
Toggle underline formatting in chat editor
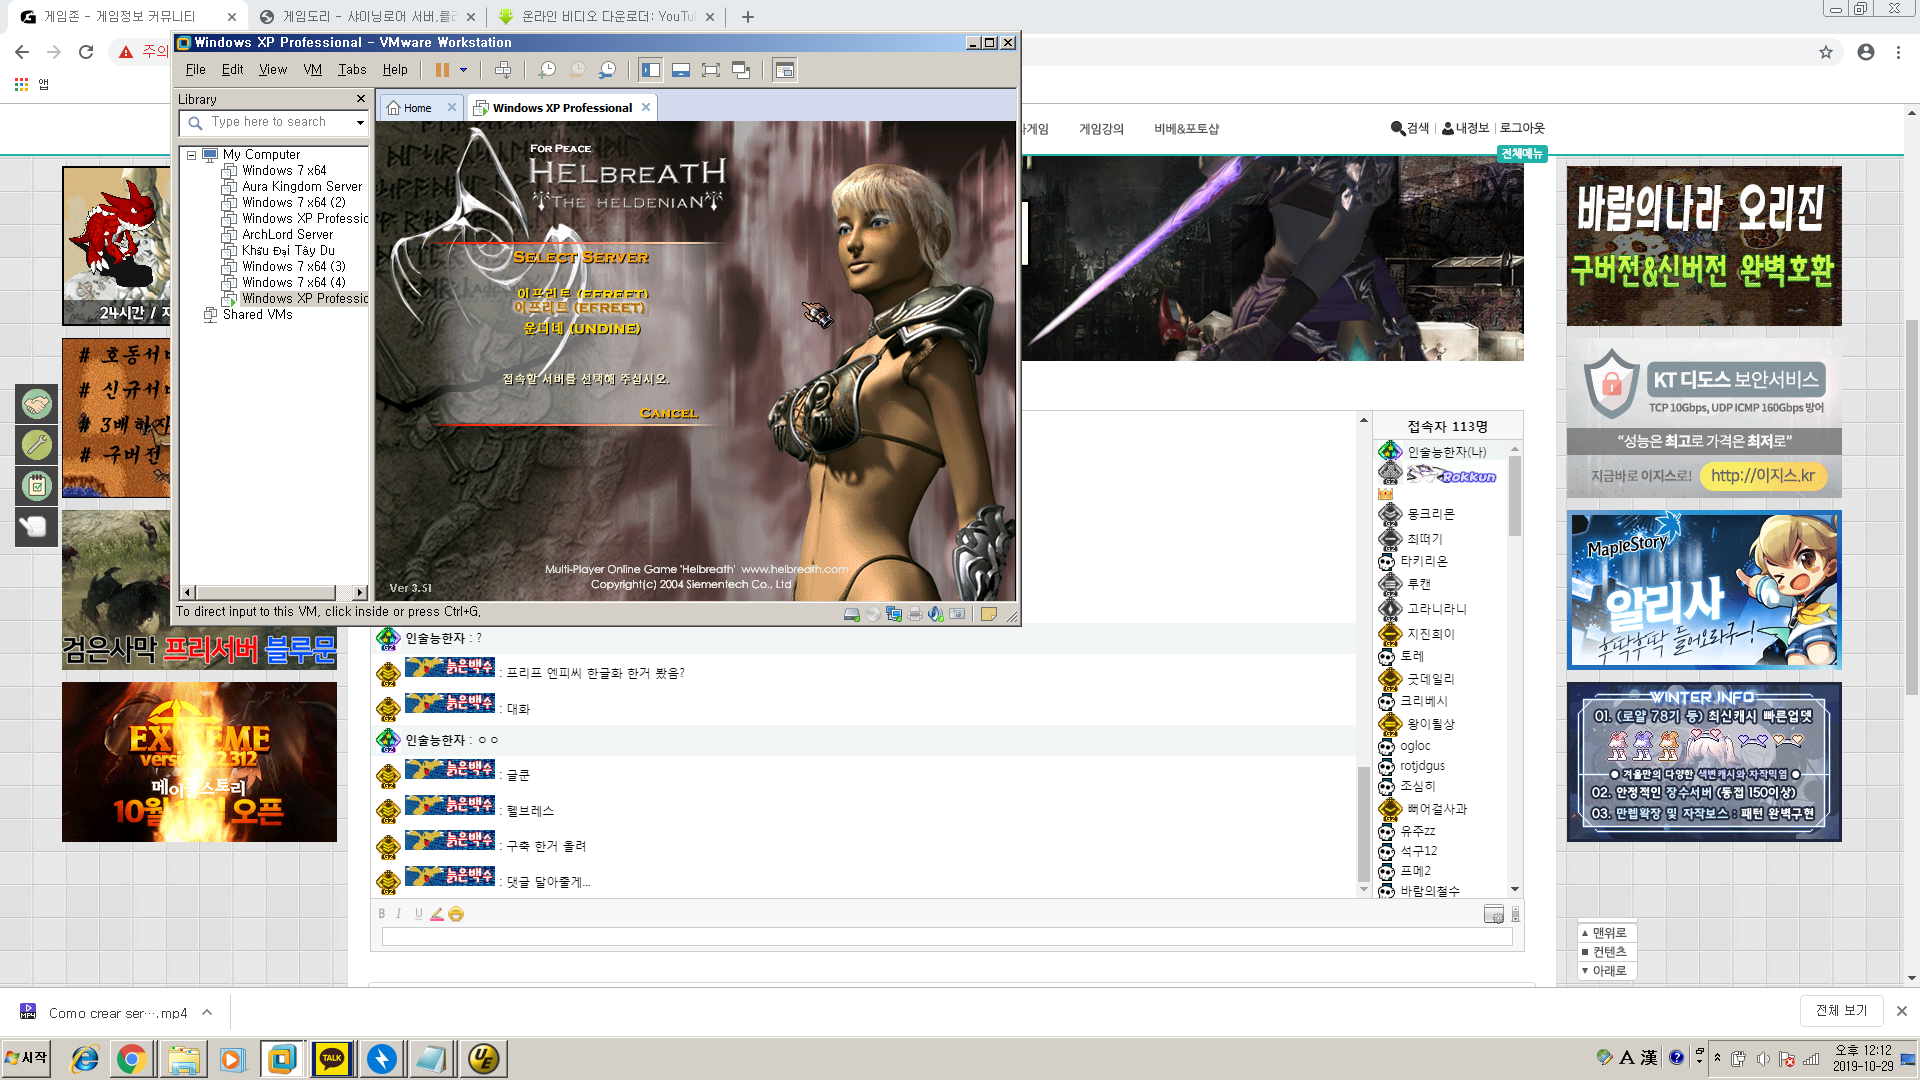(418, 914)
